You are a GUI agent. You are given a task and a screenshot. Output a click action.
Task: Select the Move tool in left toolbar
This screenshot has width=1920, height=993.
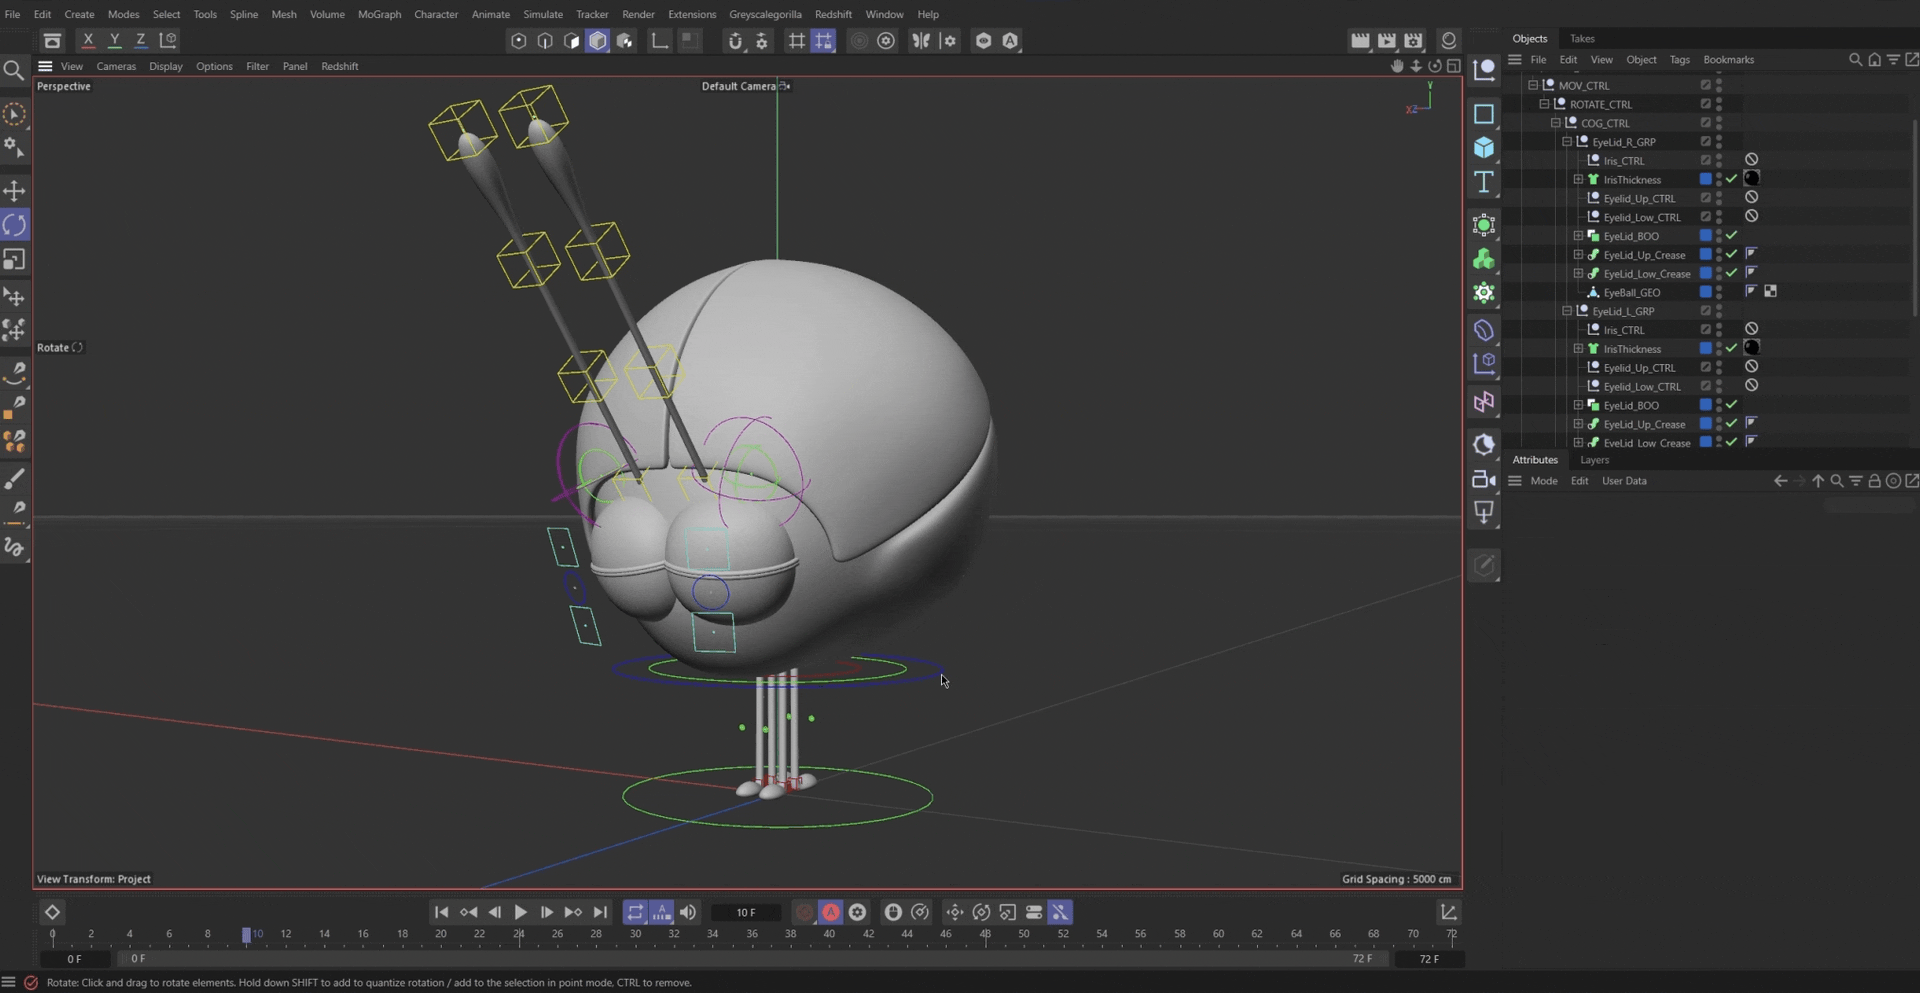[x=14, y=191]
